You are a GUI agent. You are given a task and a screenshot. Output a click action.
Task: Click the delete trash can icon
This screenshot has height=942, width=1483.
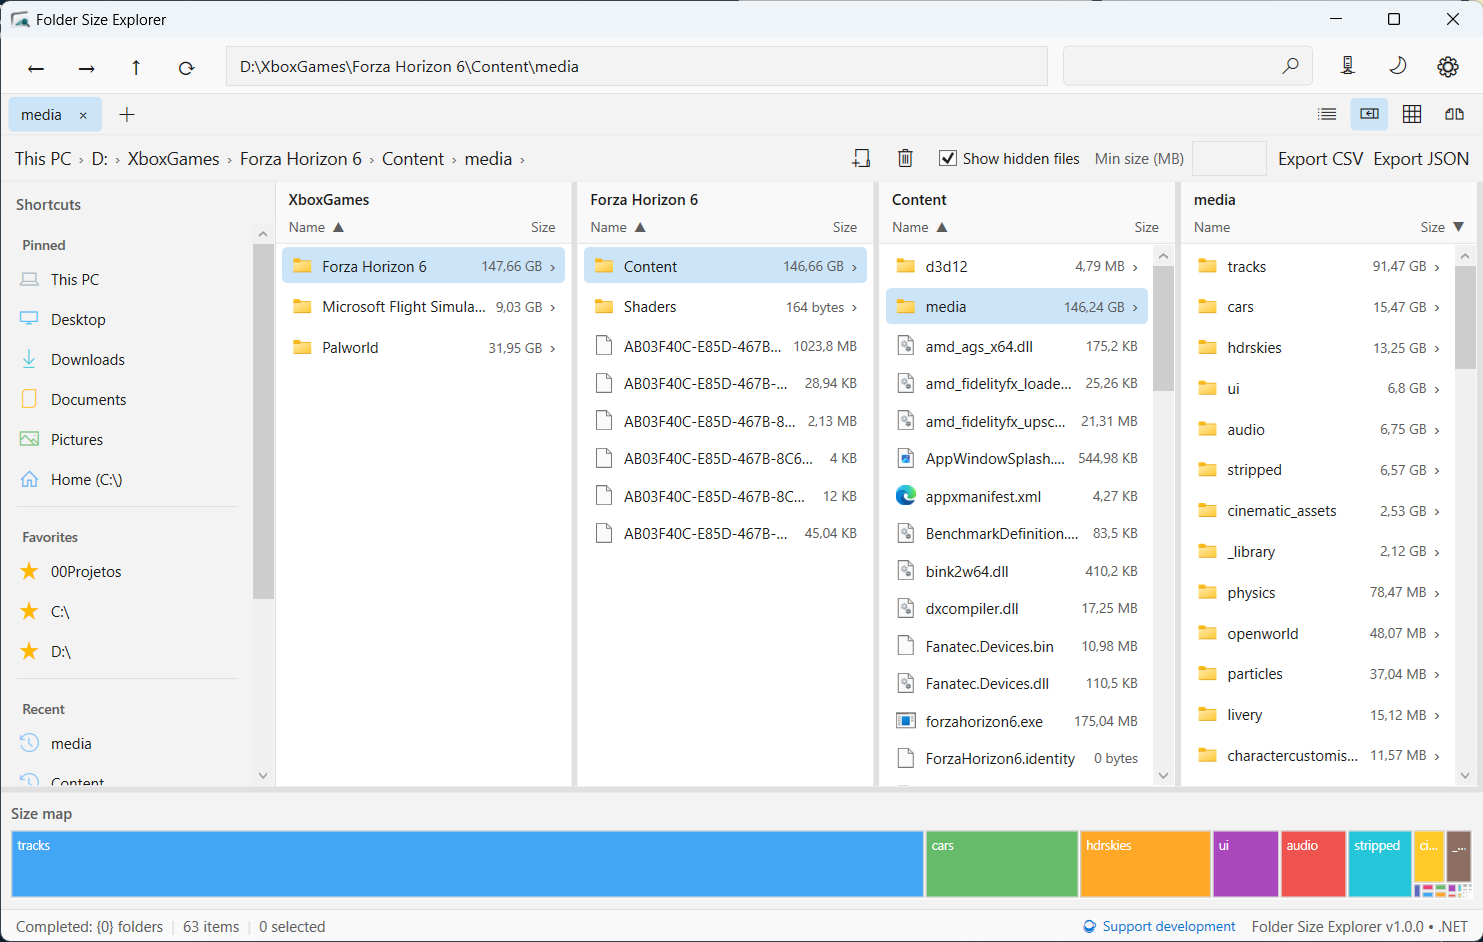point(905,158)
